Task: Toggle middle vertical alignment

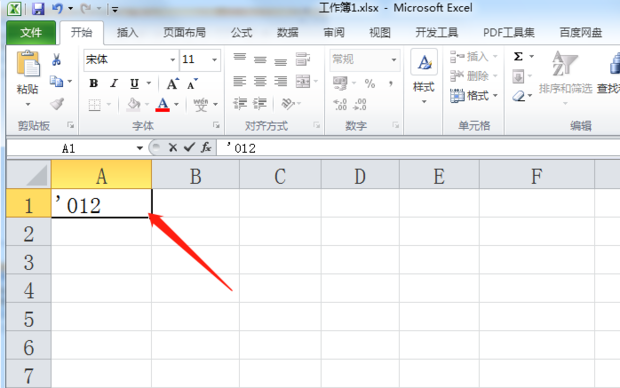Action: 260,60
